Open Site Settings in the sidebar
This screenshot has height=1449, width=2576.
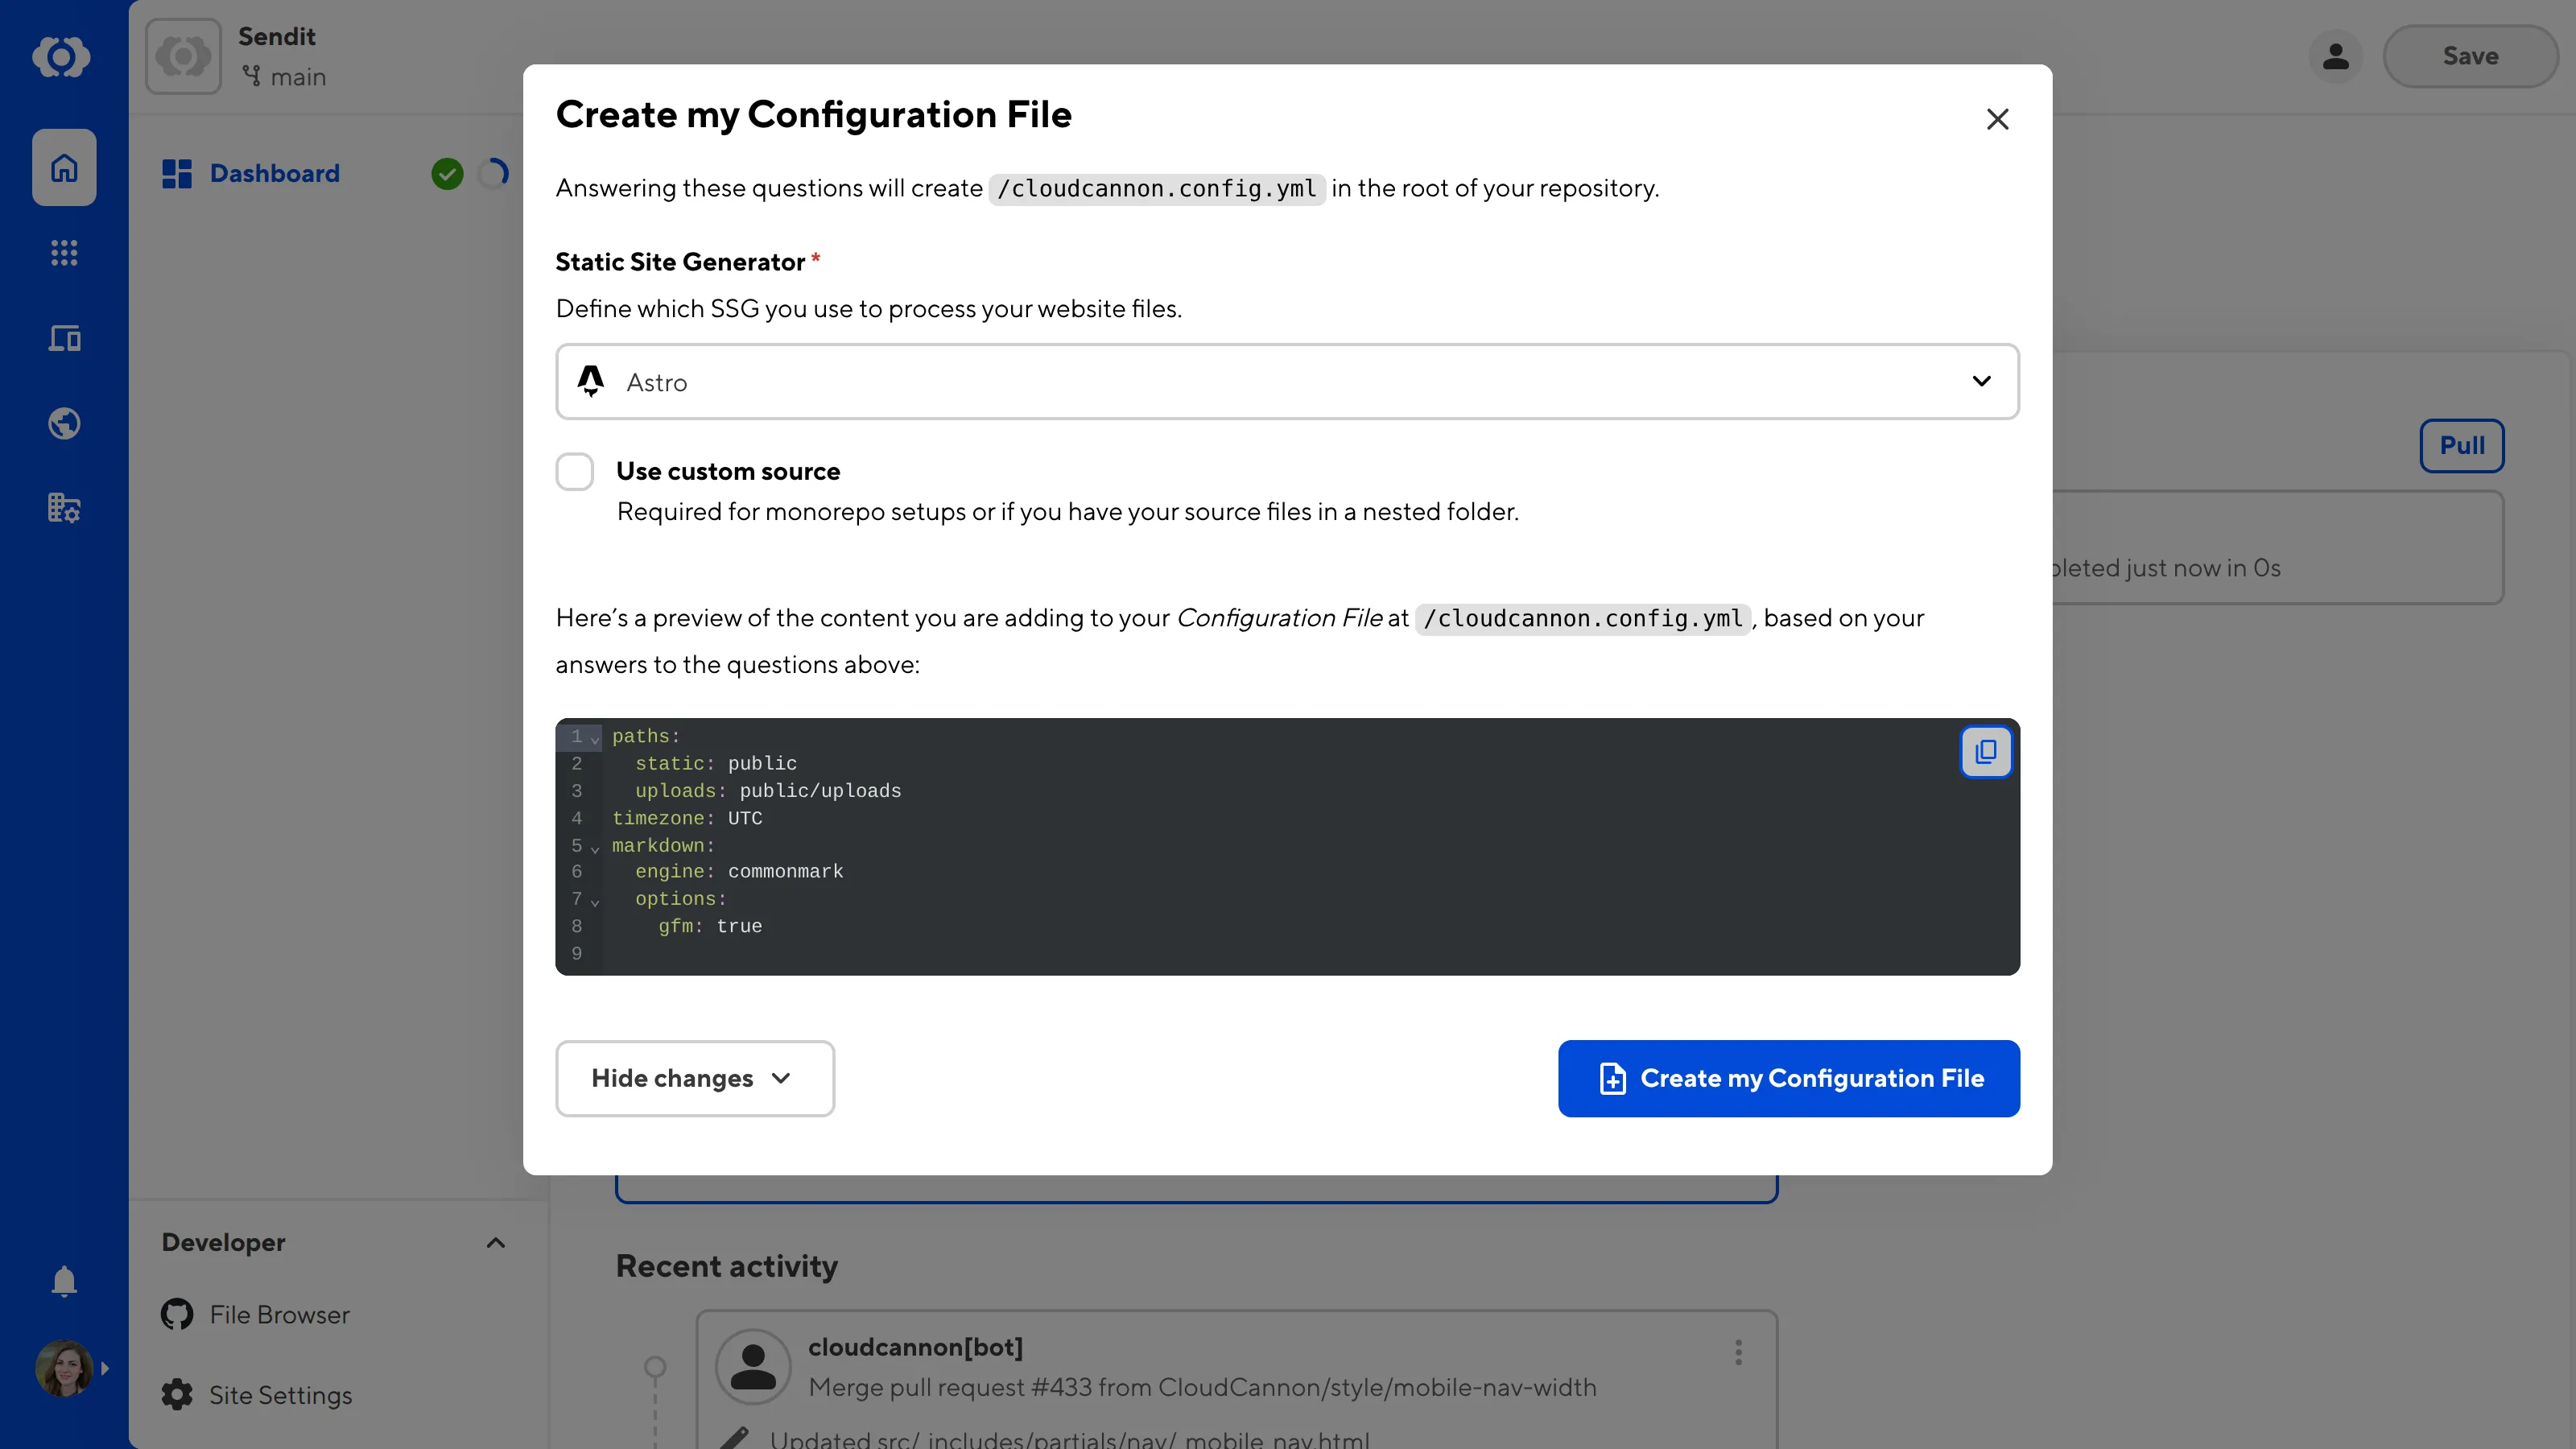[x=280, y=1394]
